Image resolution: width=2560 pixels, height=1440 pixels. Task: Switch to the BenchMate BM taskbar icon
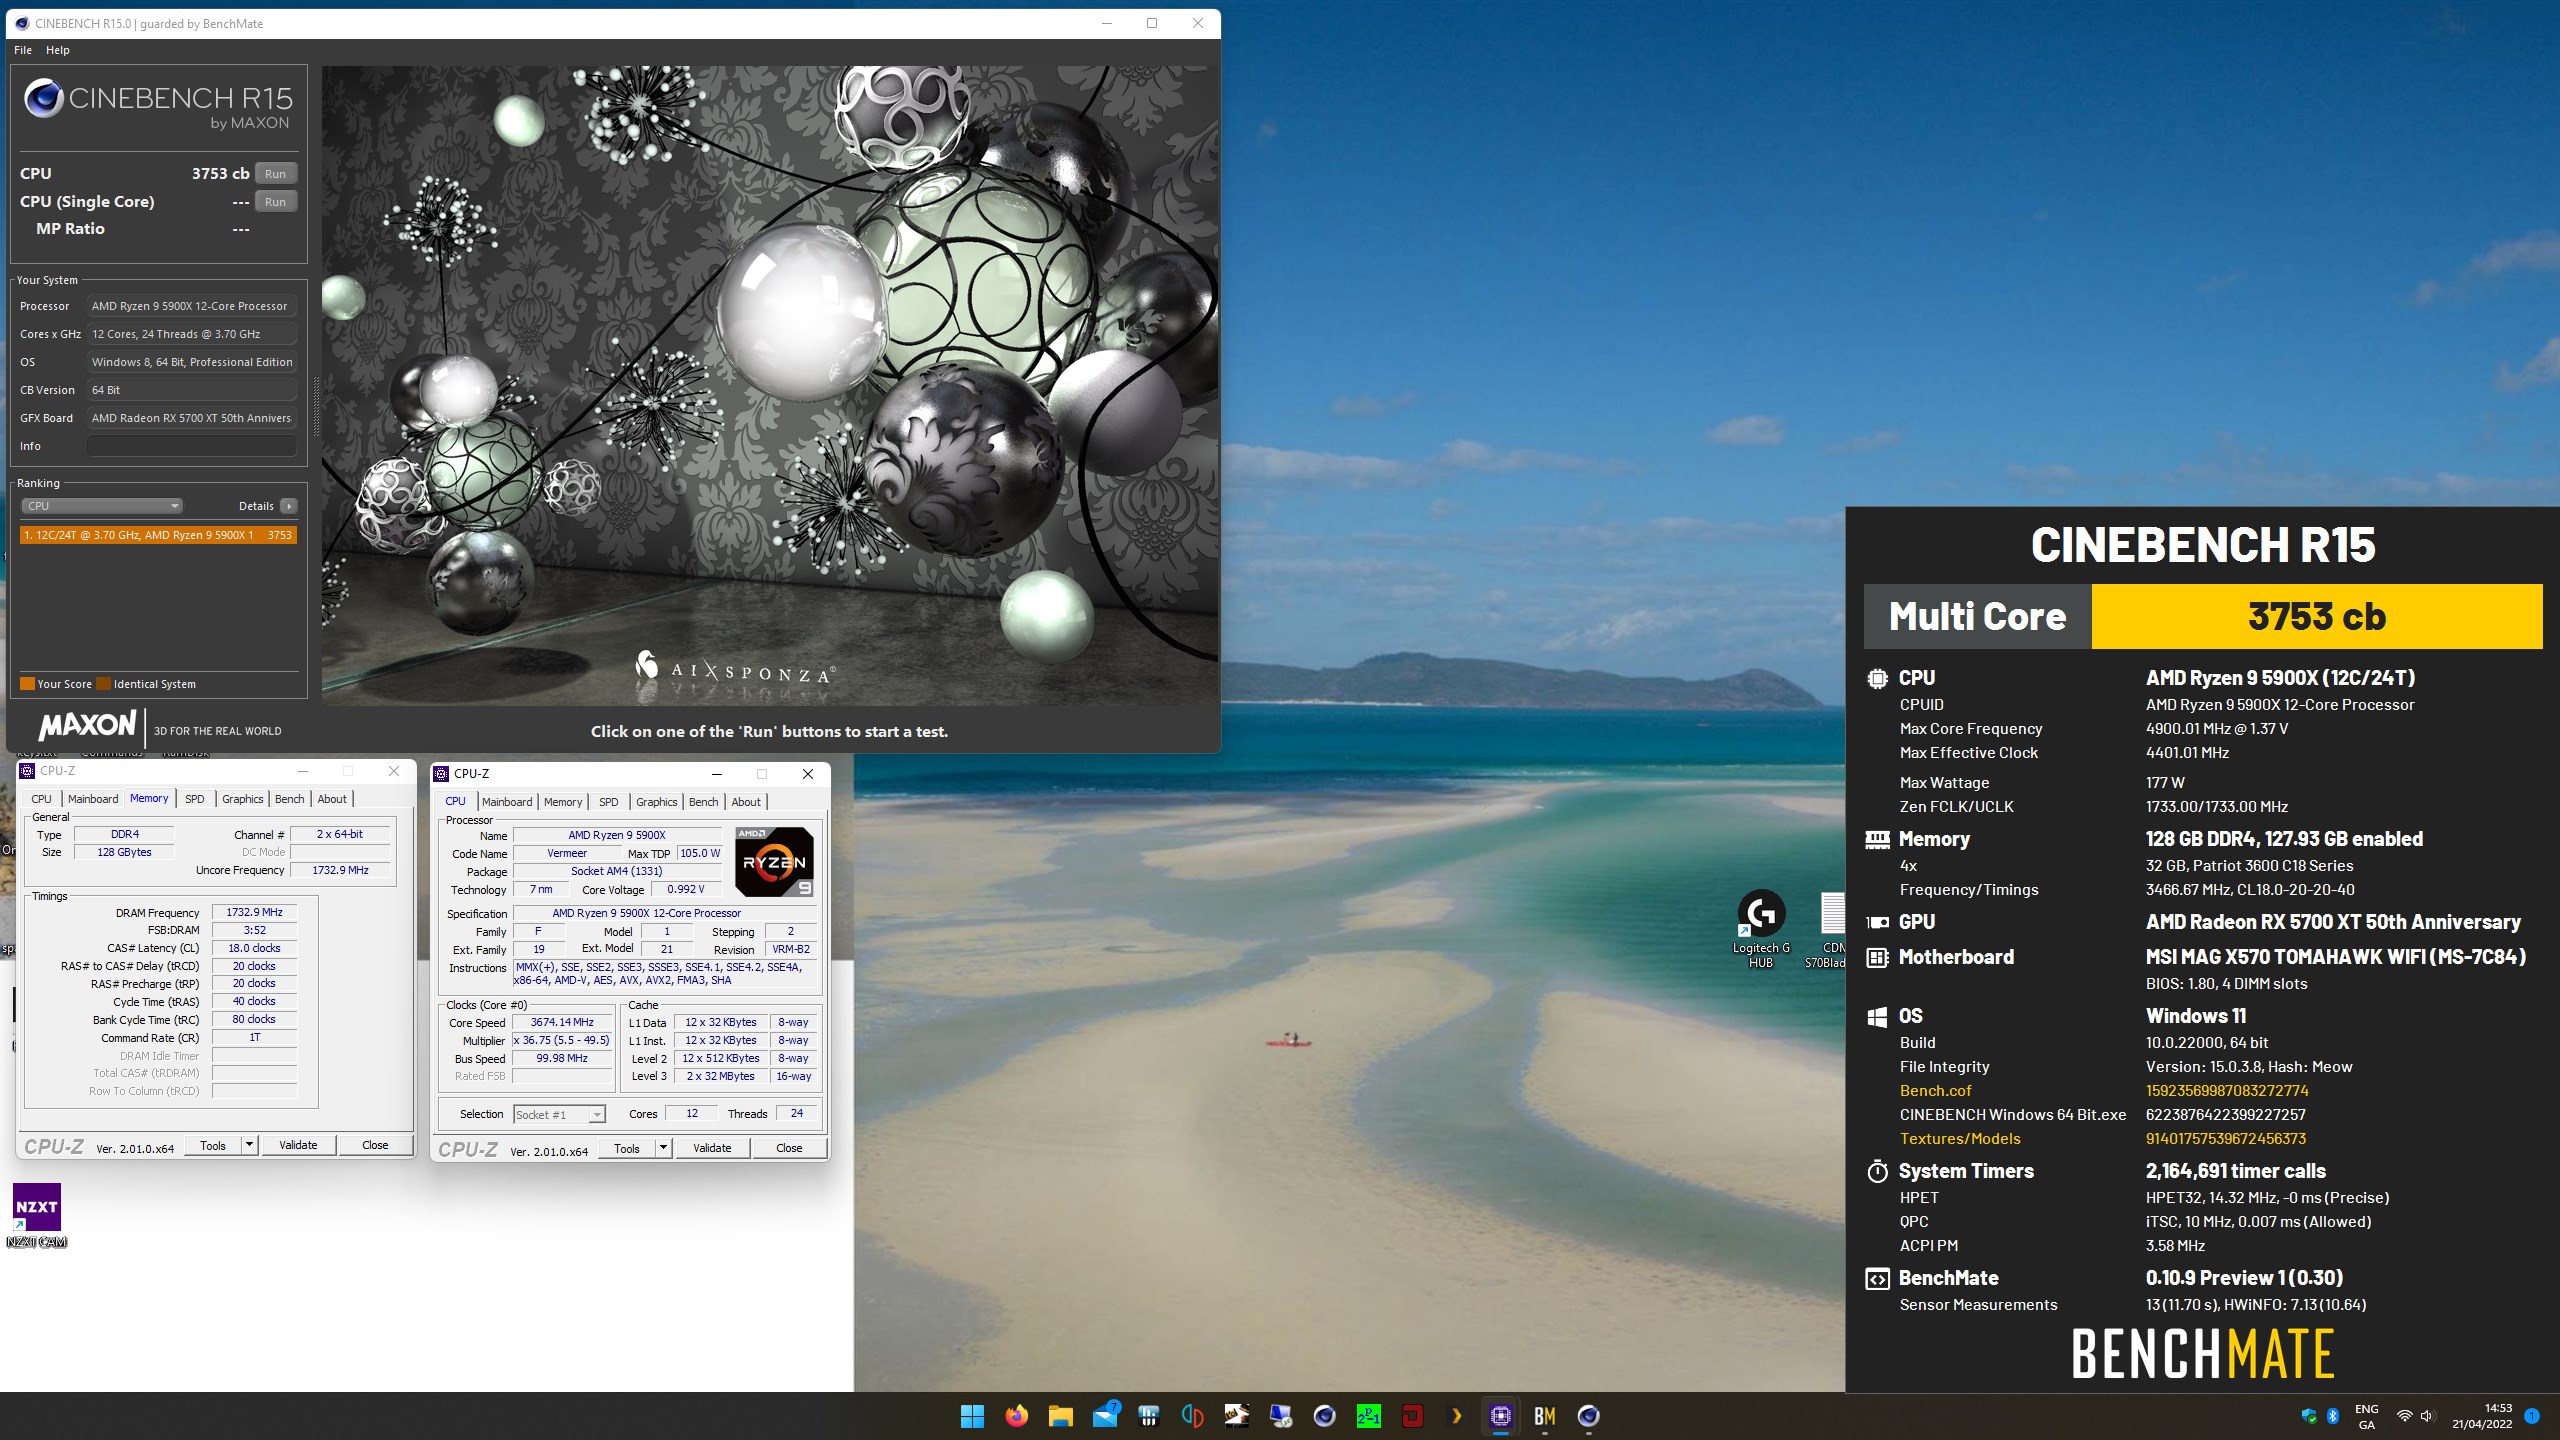(1545, 1416)
